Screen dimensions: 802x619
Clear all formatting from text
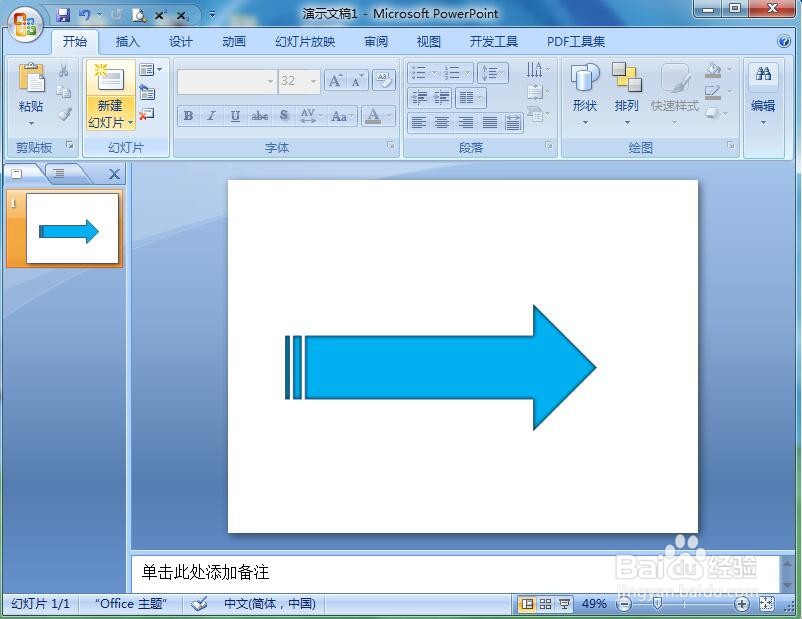pos(384,80)
